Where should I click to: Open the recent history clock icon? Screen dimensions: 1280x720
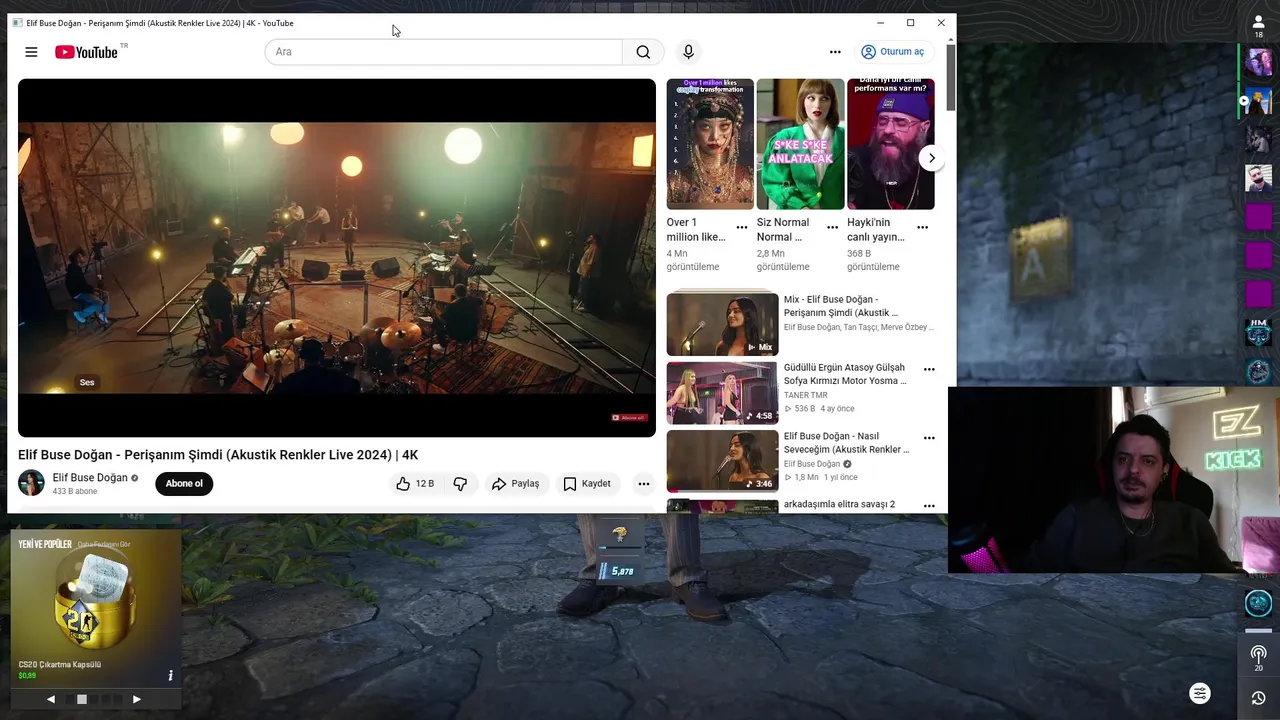point(1259,698)
